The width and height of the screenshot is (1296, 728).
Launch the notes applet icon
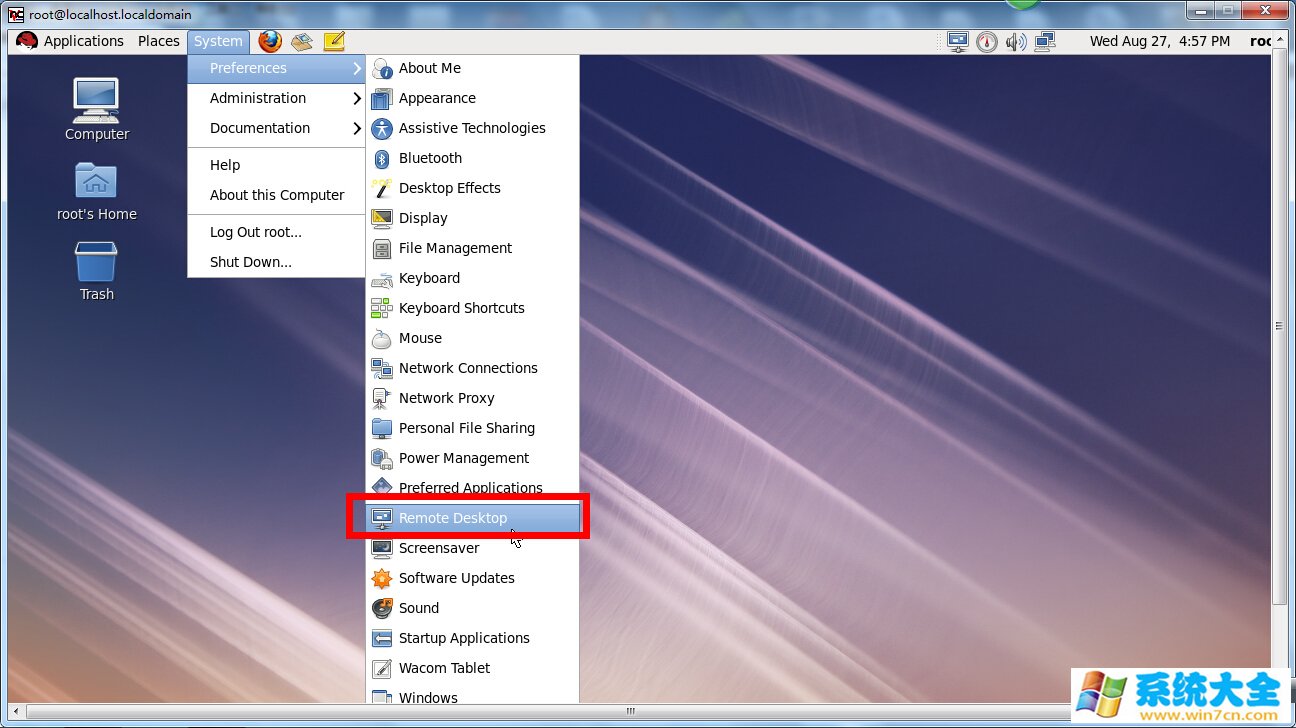334,41
